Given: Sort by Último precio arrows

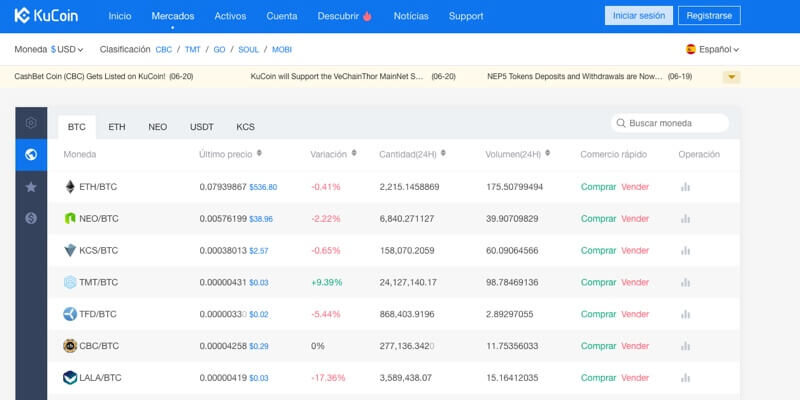Looking at the screenshot, I should tap(259, 153).
